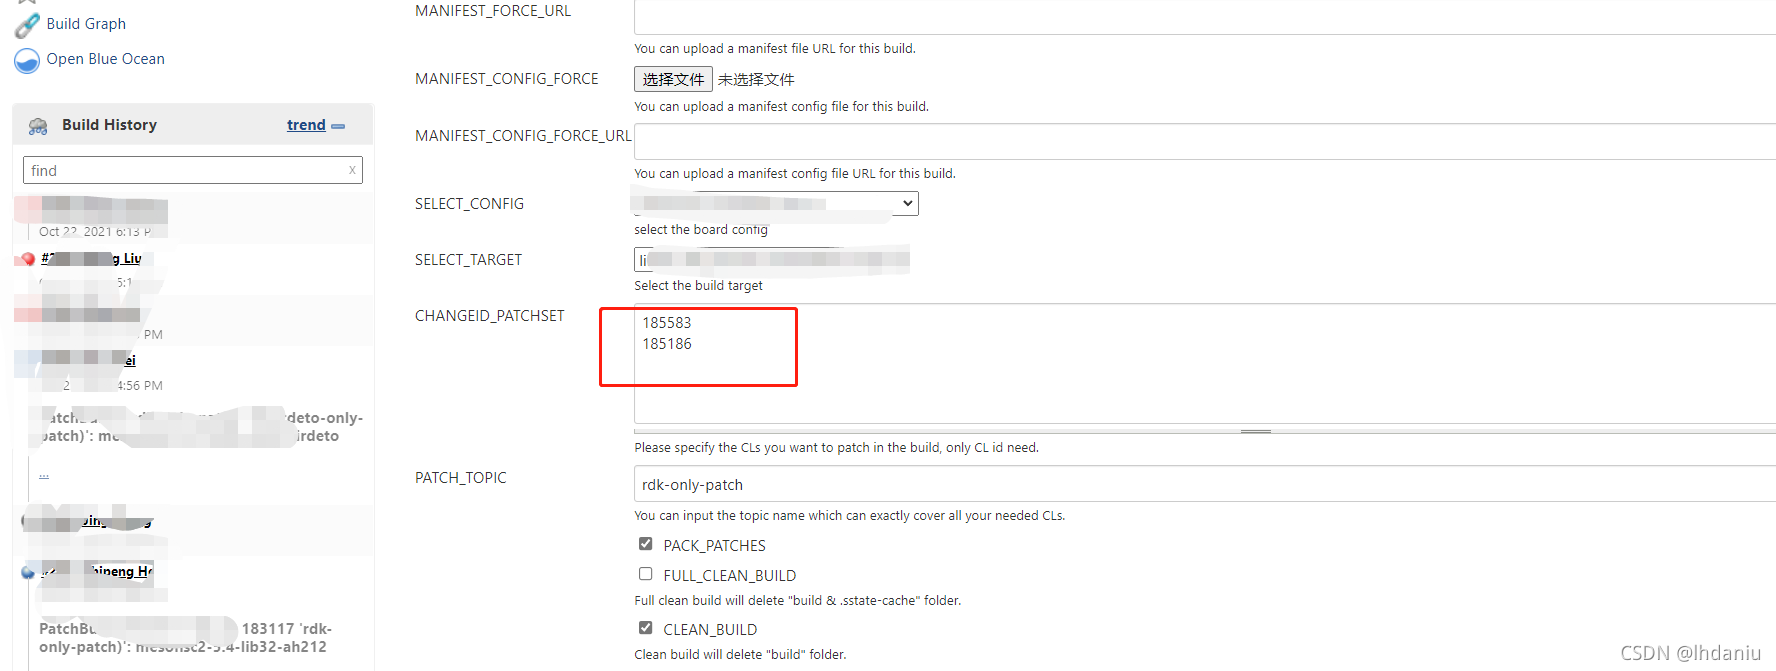
Task: Clear the find field with x
Action: point(352,170)
